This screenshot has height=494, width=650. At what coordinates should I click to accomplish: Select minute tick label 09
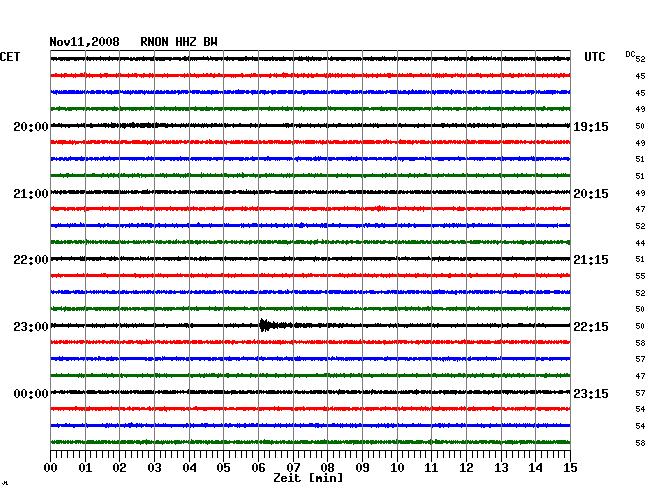point(362,468)
